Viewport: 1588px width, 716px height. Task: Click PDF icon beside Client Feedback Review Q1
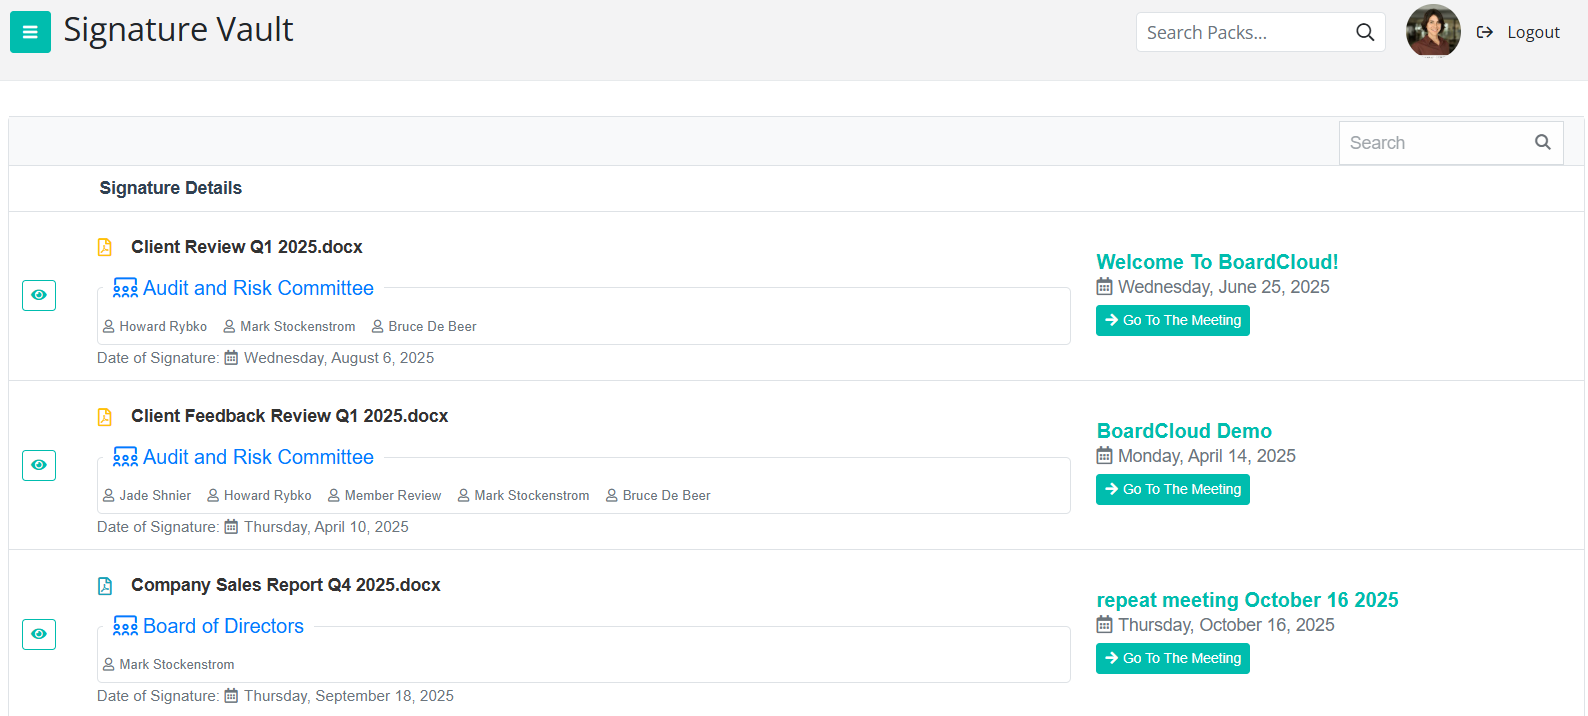[105, 417]
